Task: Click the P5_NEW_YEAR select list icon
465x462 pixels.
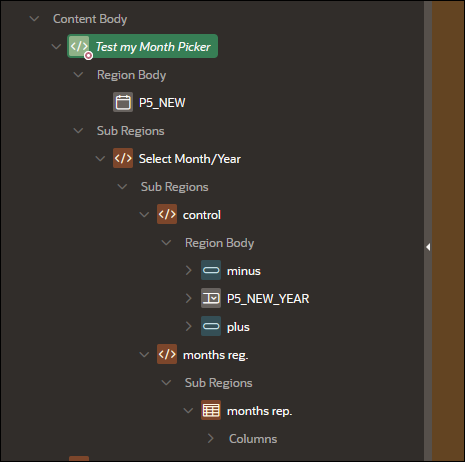Action: pos(211,298)
